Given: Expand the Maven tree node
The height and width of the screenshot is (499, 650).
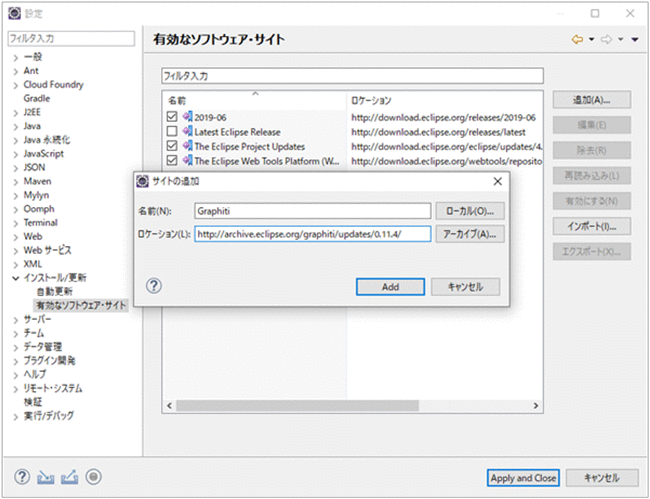Looking at the screenshot, I should (16, 182).
